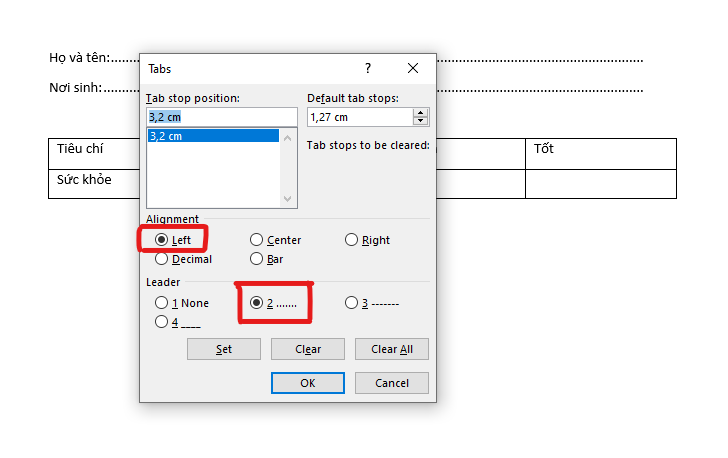
Task: Close the Tabs dialog
Action: pos(413,69)
